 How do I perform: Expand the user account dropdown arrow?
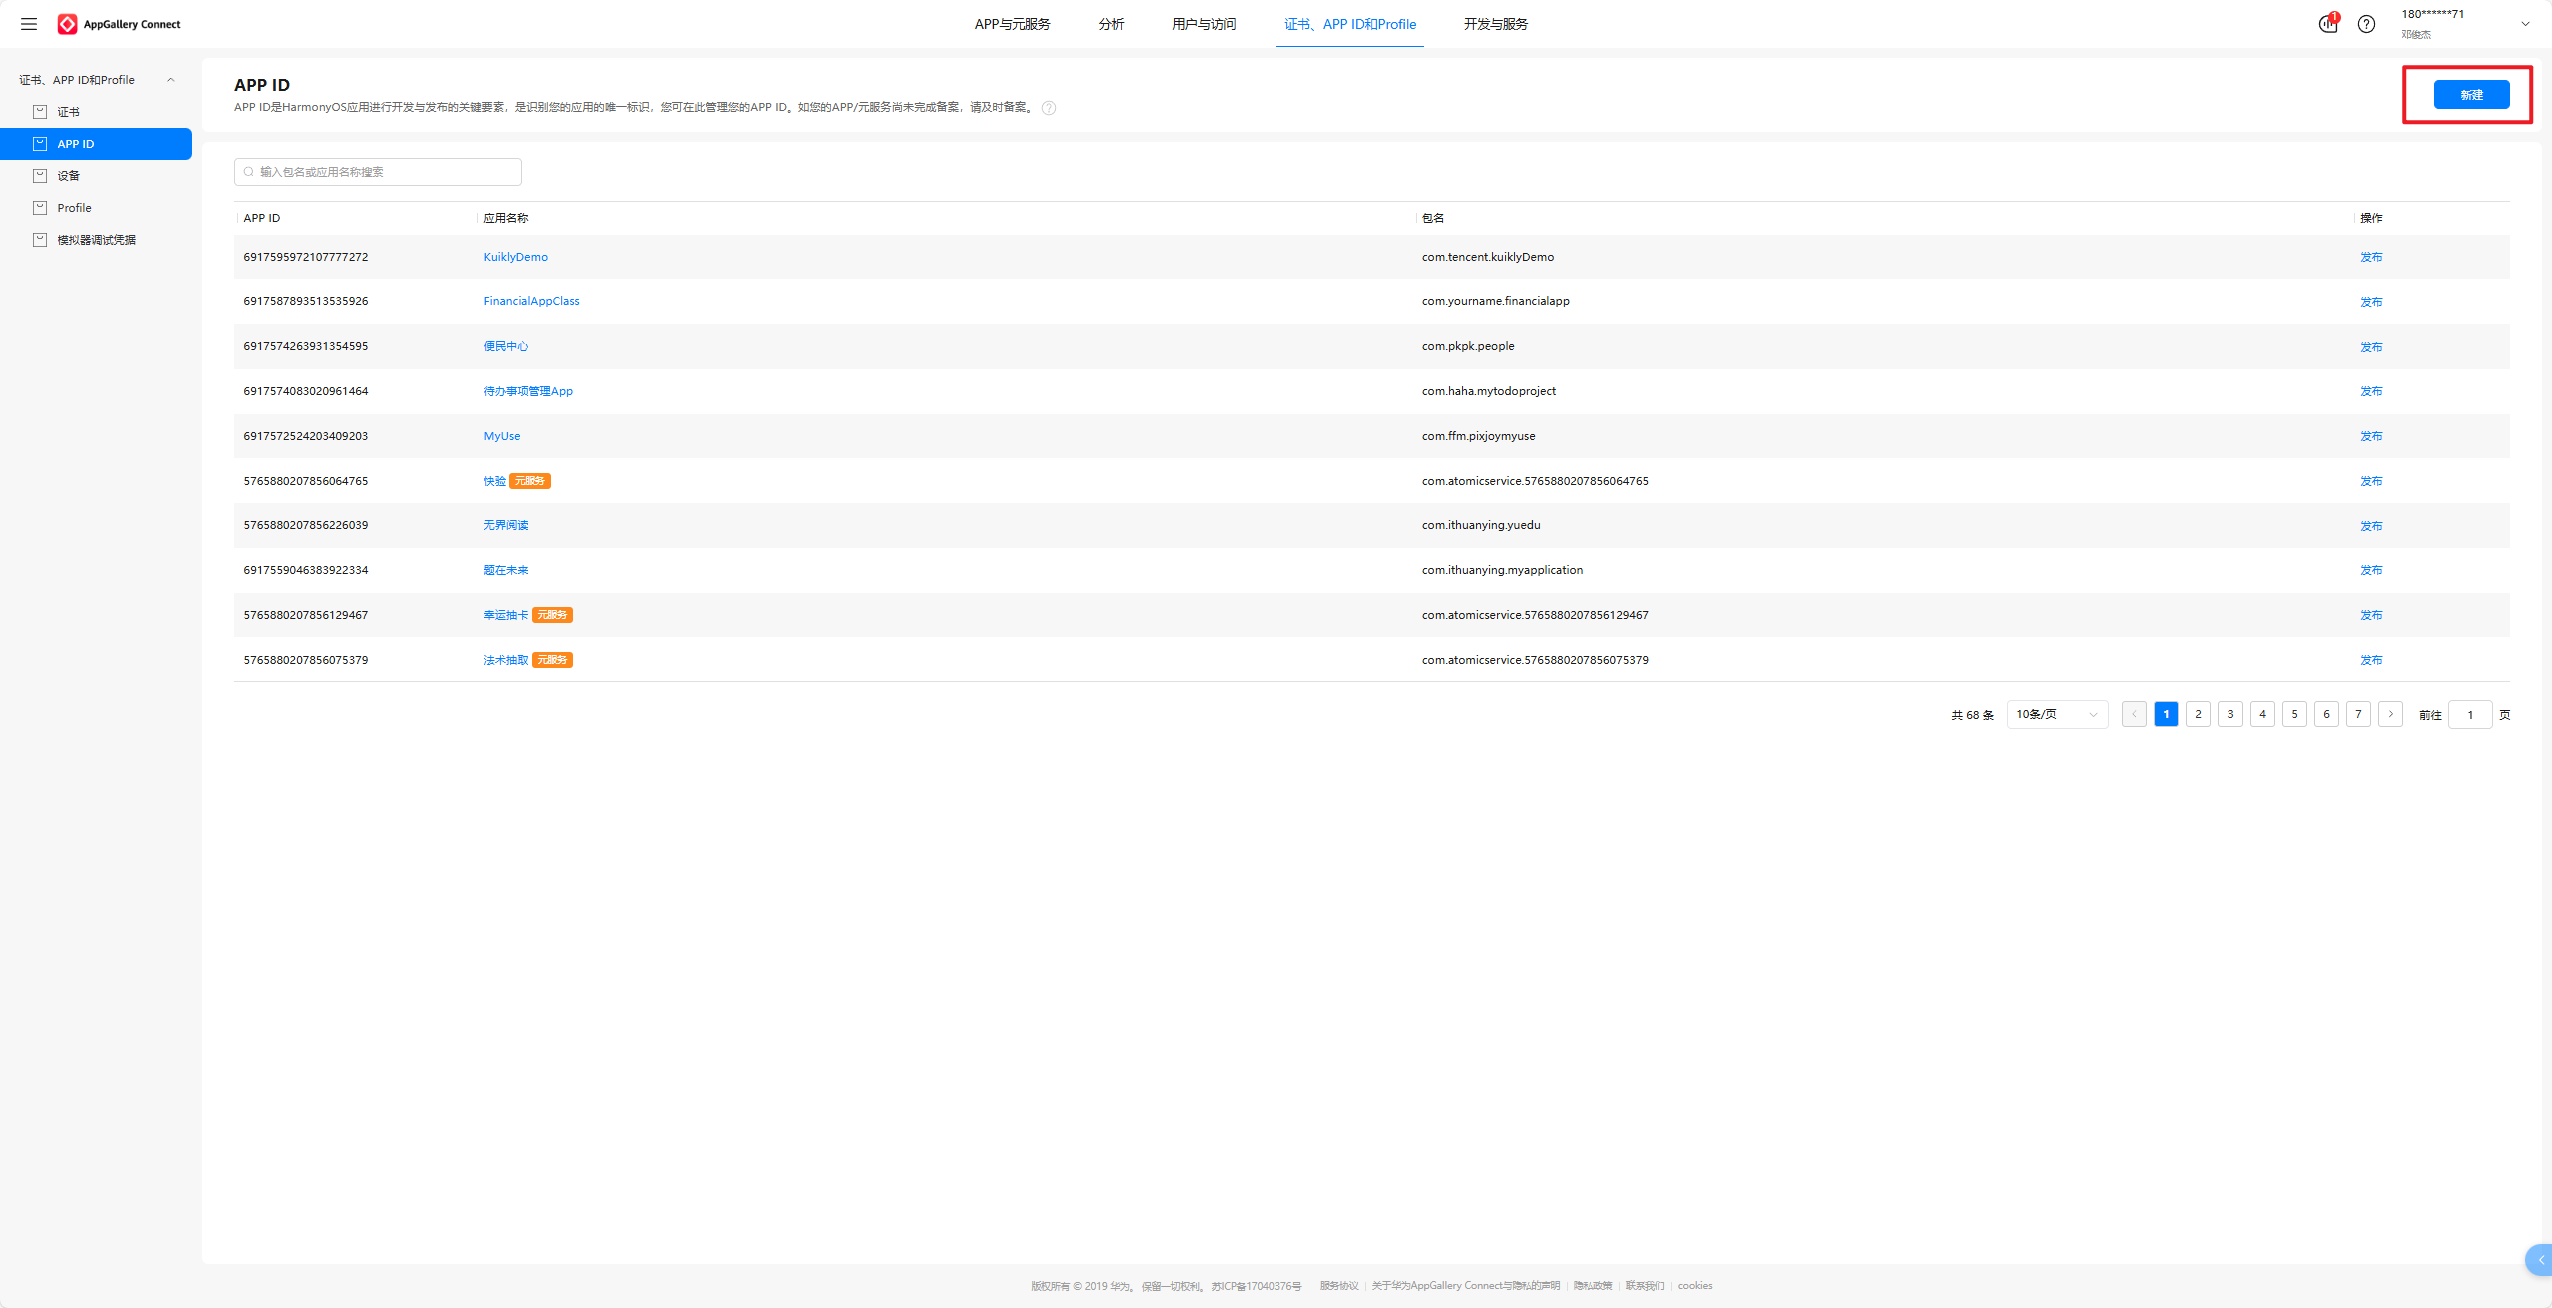(2525, 24)
